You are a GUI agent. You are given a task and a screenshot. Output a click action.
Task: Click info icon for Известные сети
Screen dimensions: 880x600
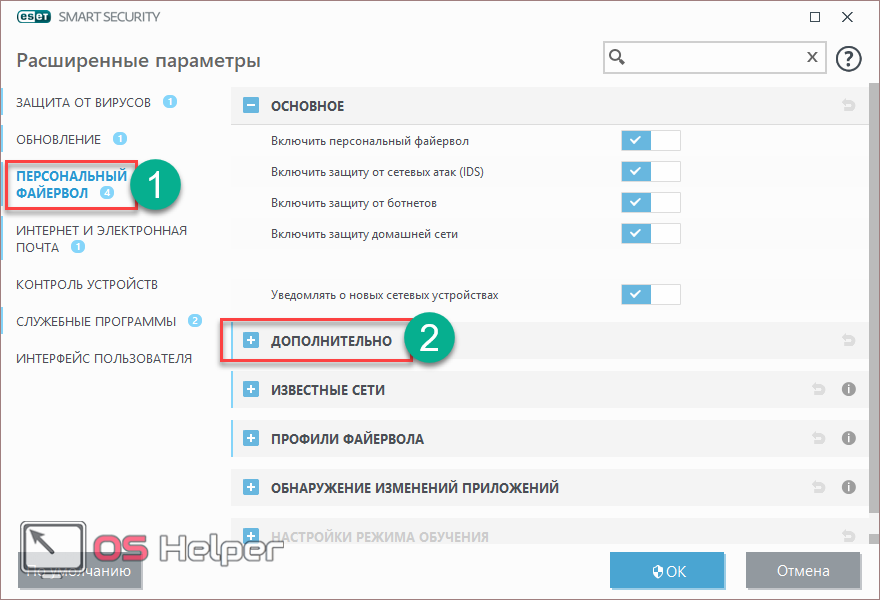(848, 389)
